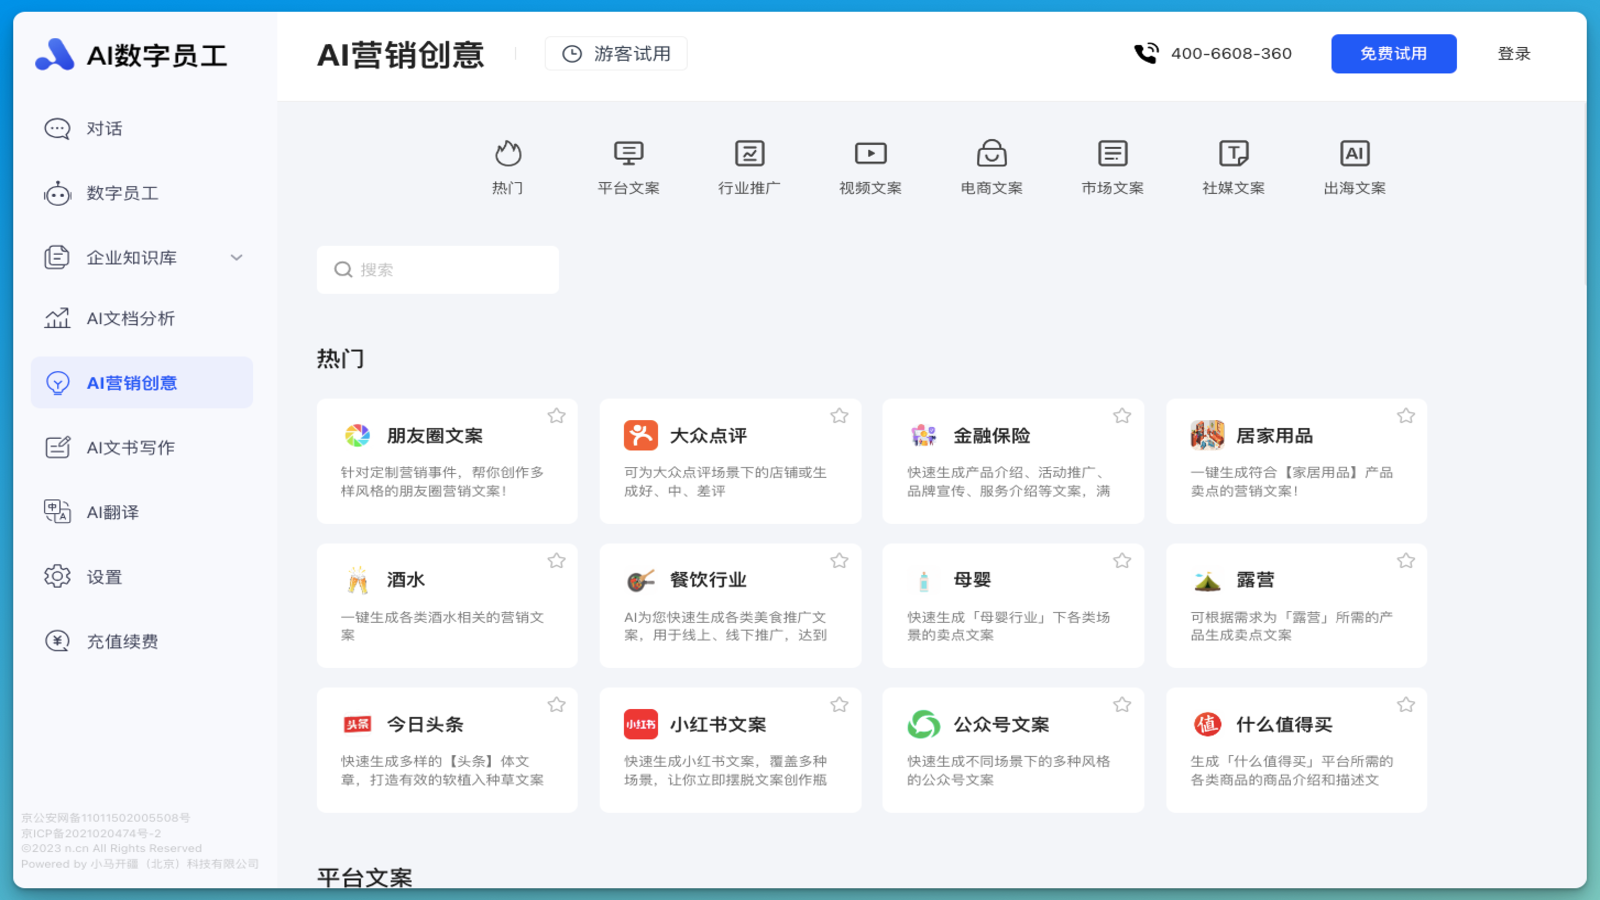Open the 市场文案 tab

1112,152
